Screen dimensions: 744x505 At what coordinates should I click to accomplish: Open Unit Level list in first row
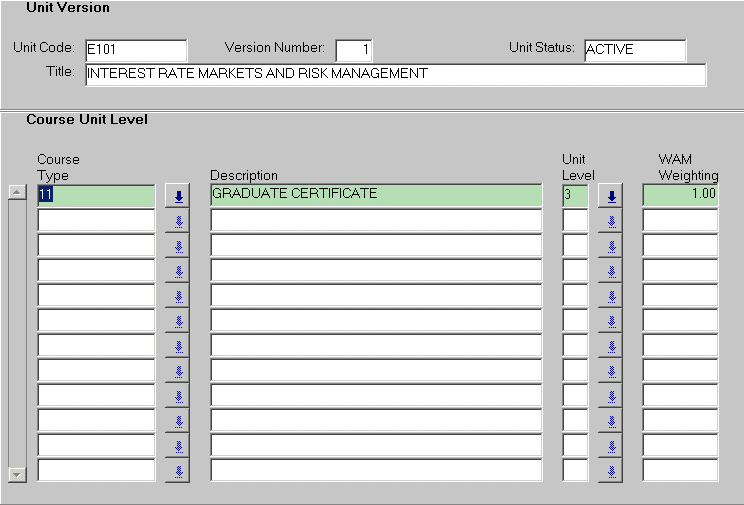(610, 196)
